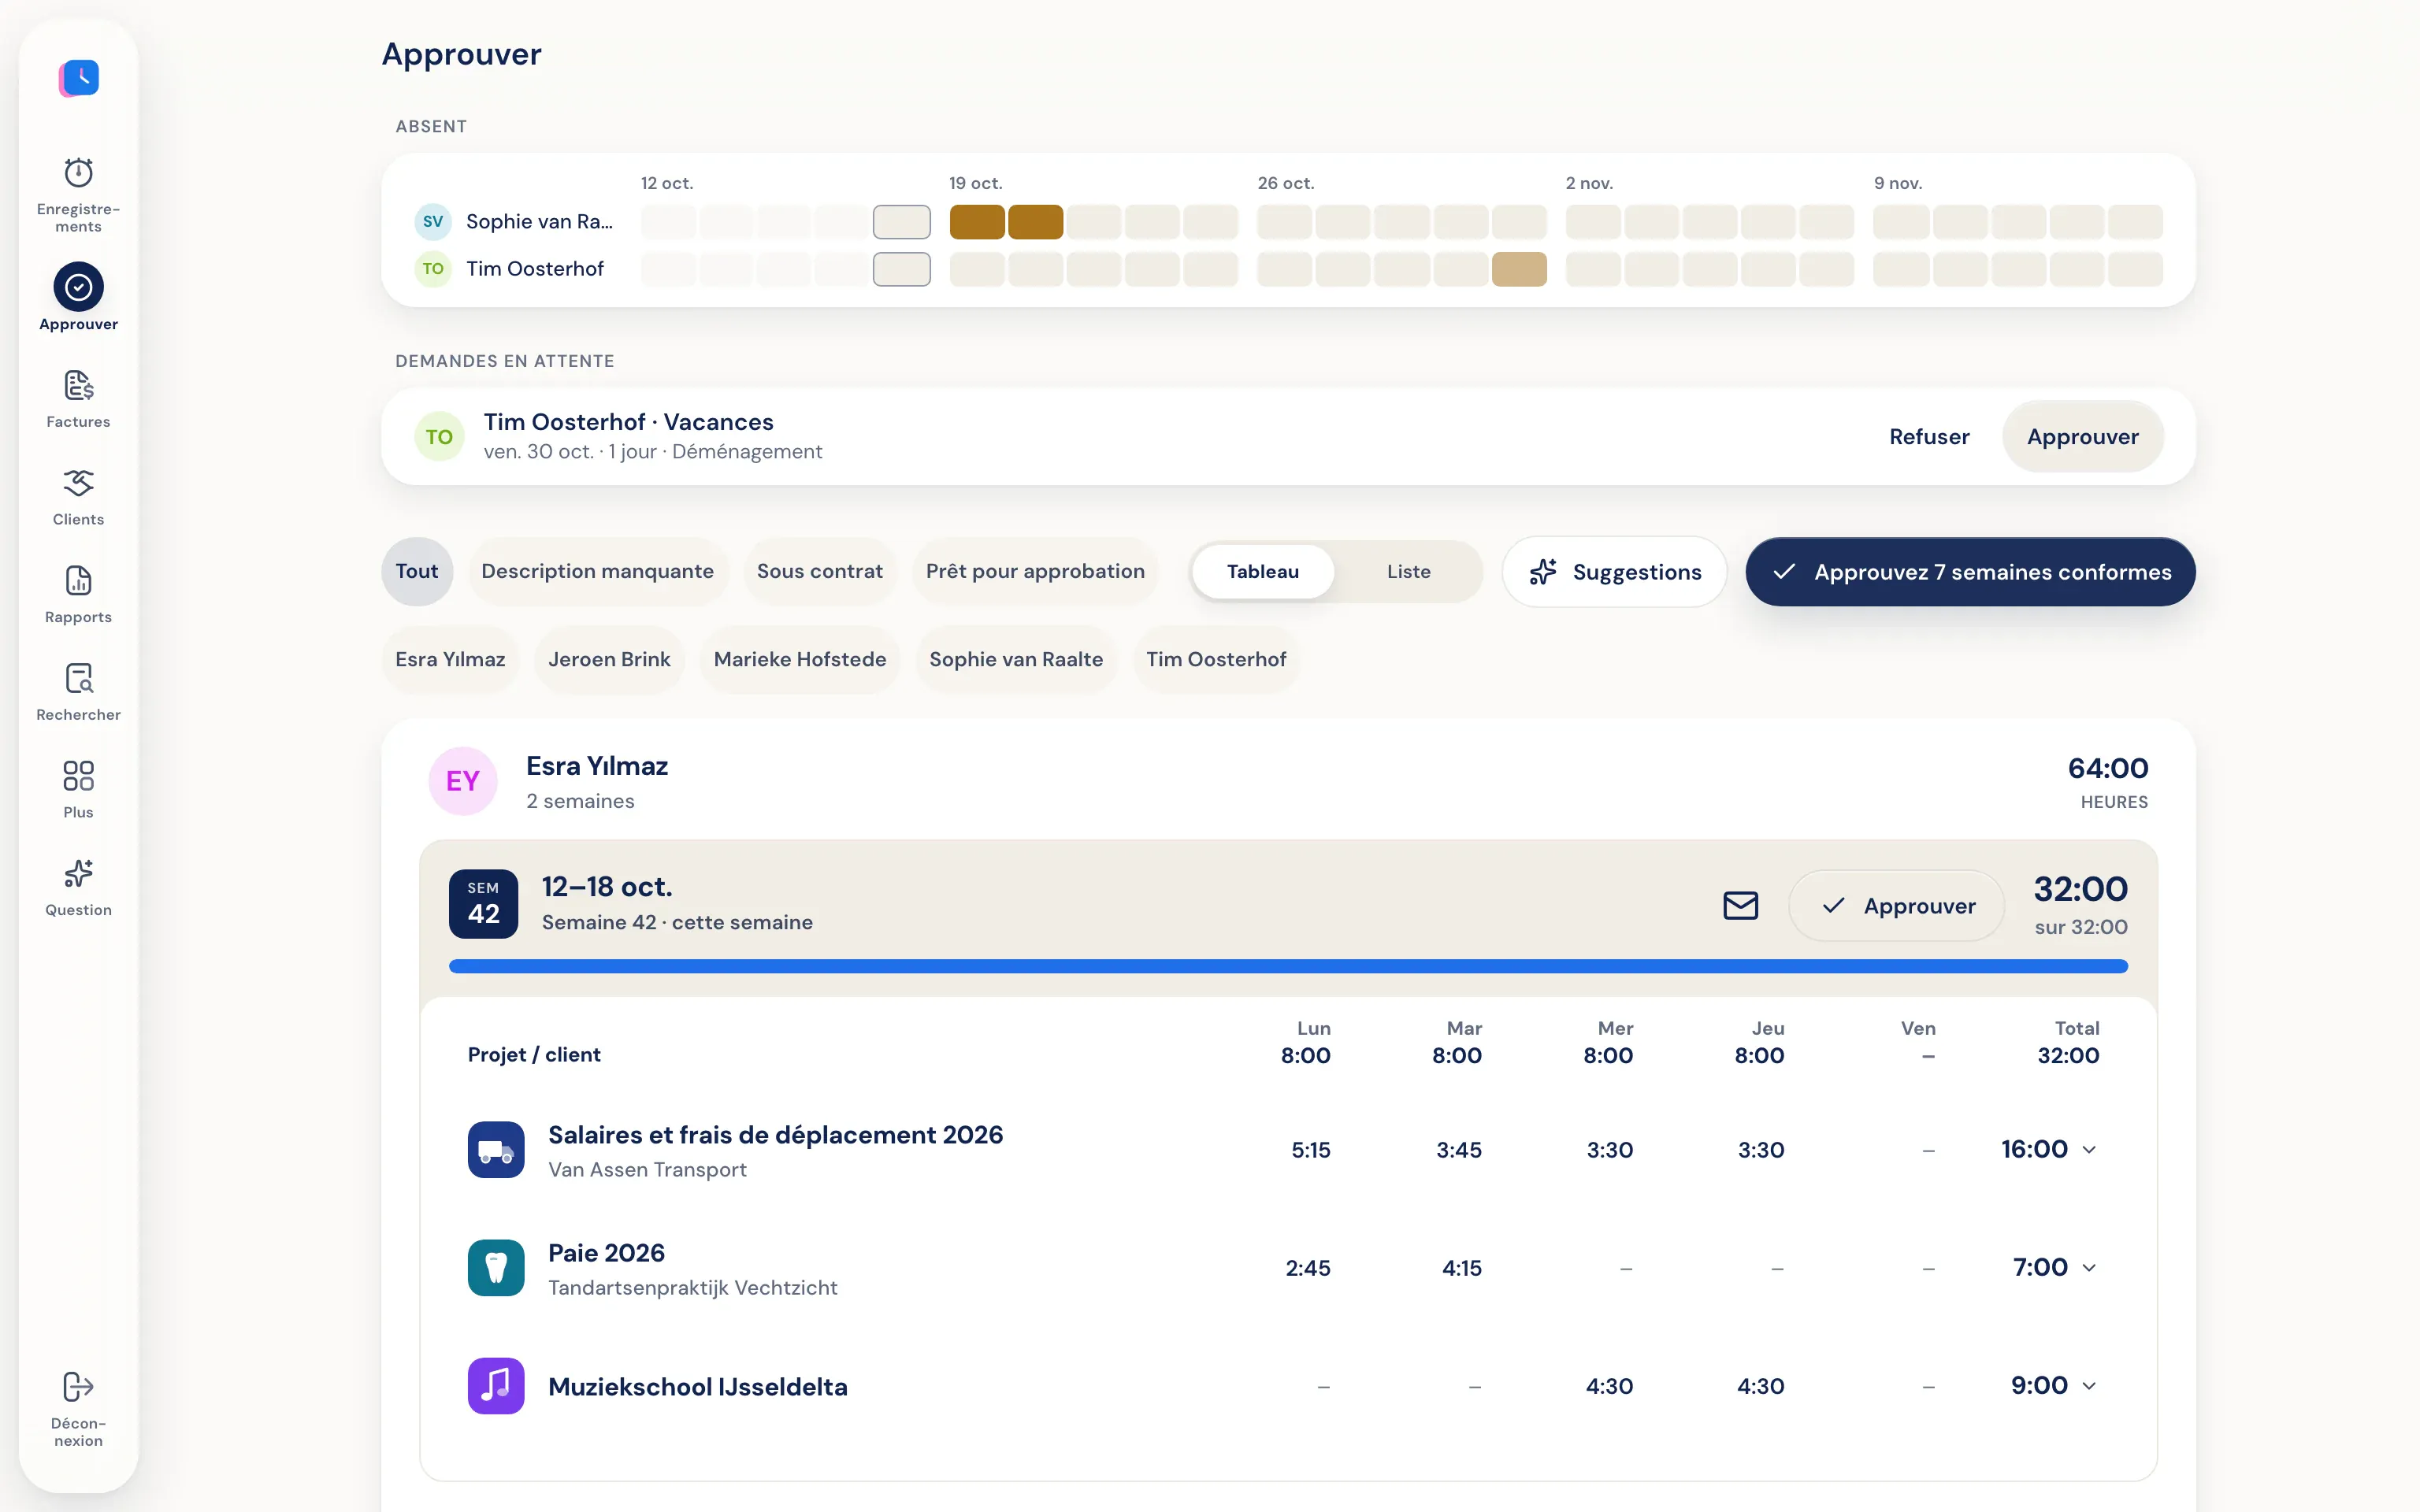Open the Rapports chart icon

coord(78,581)
